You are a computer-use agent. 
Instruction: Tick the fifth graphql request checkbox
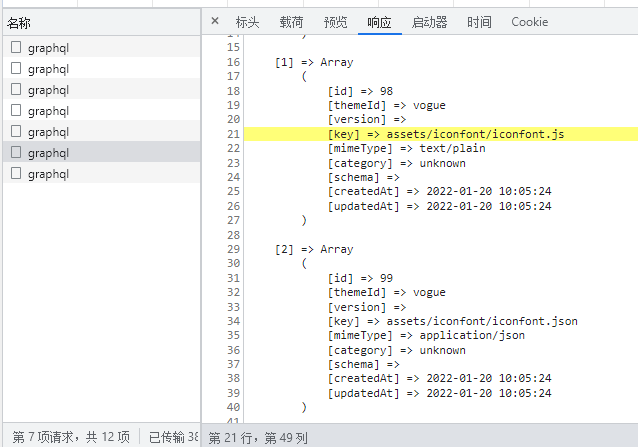pyautogui.click(x=16, y=131)
